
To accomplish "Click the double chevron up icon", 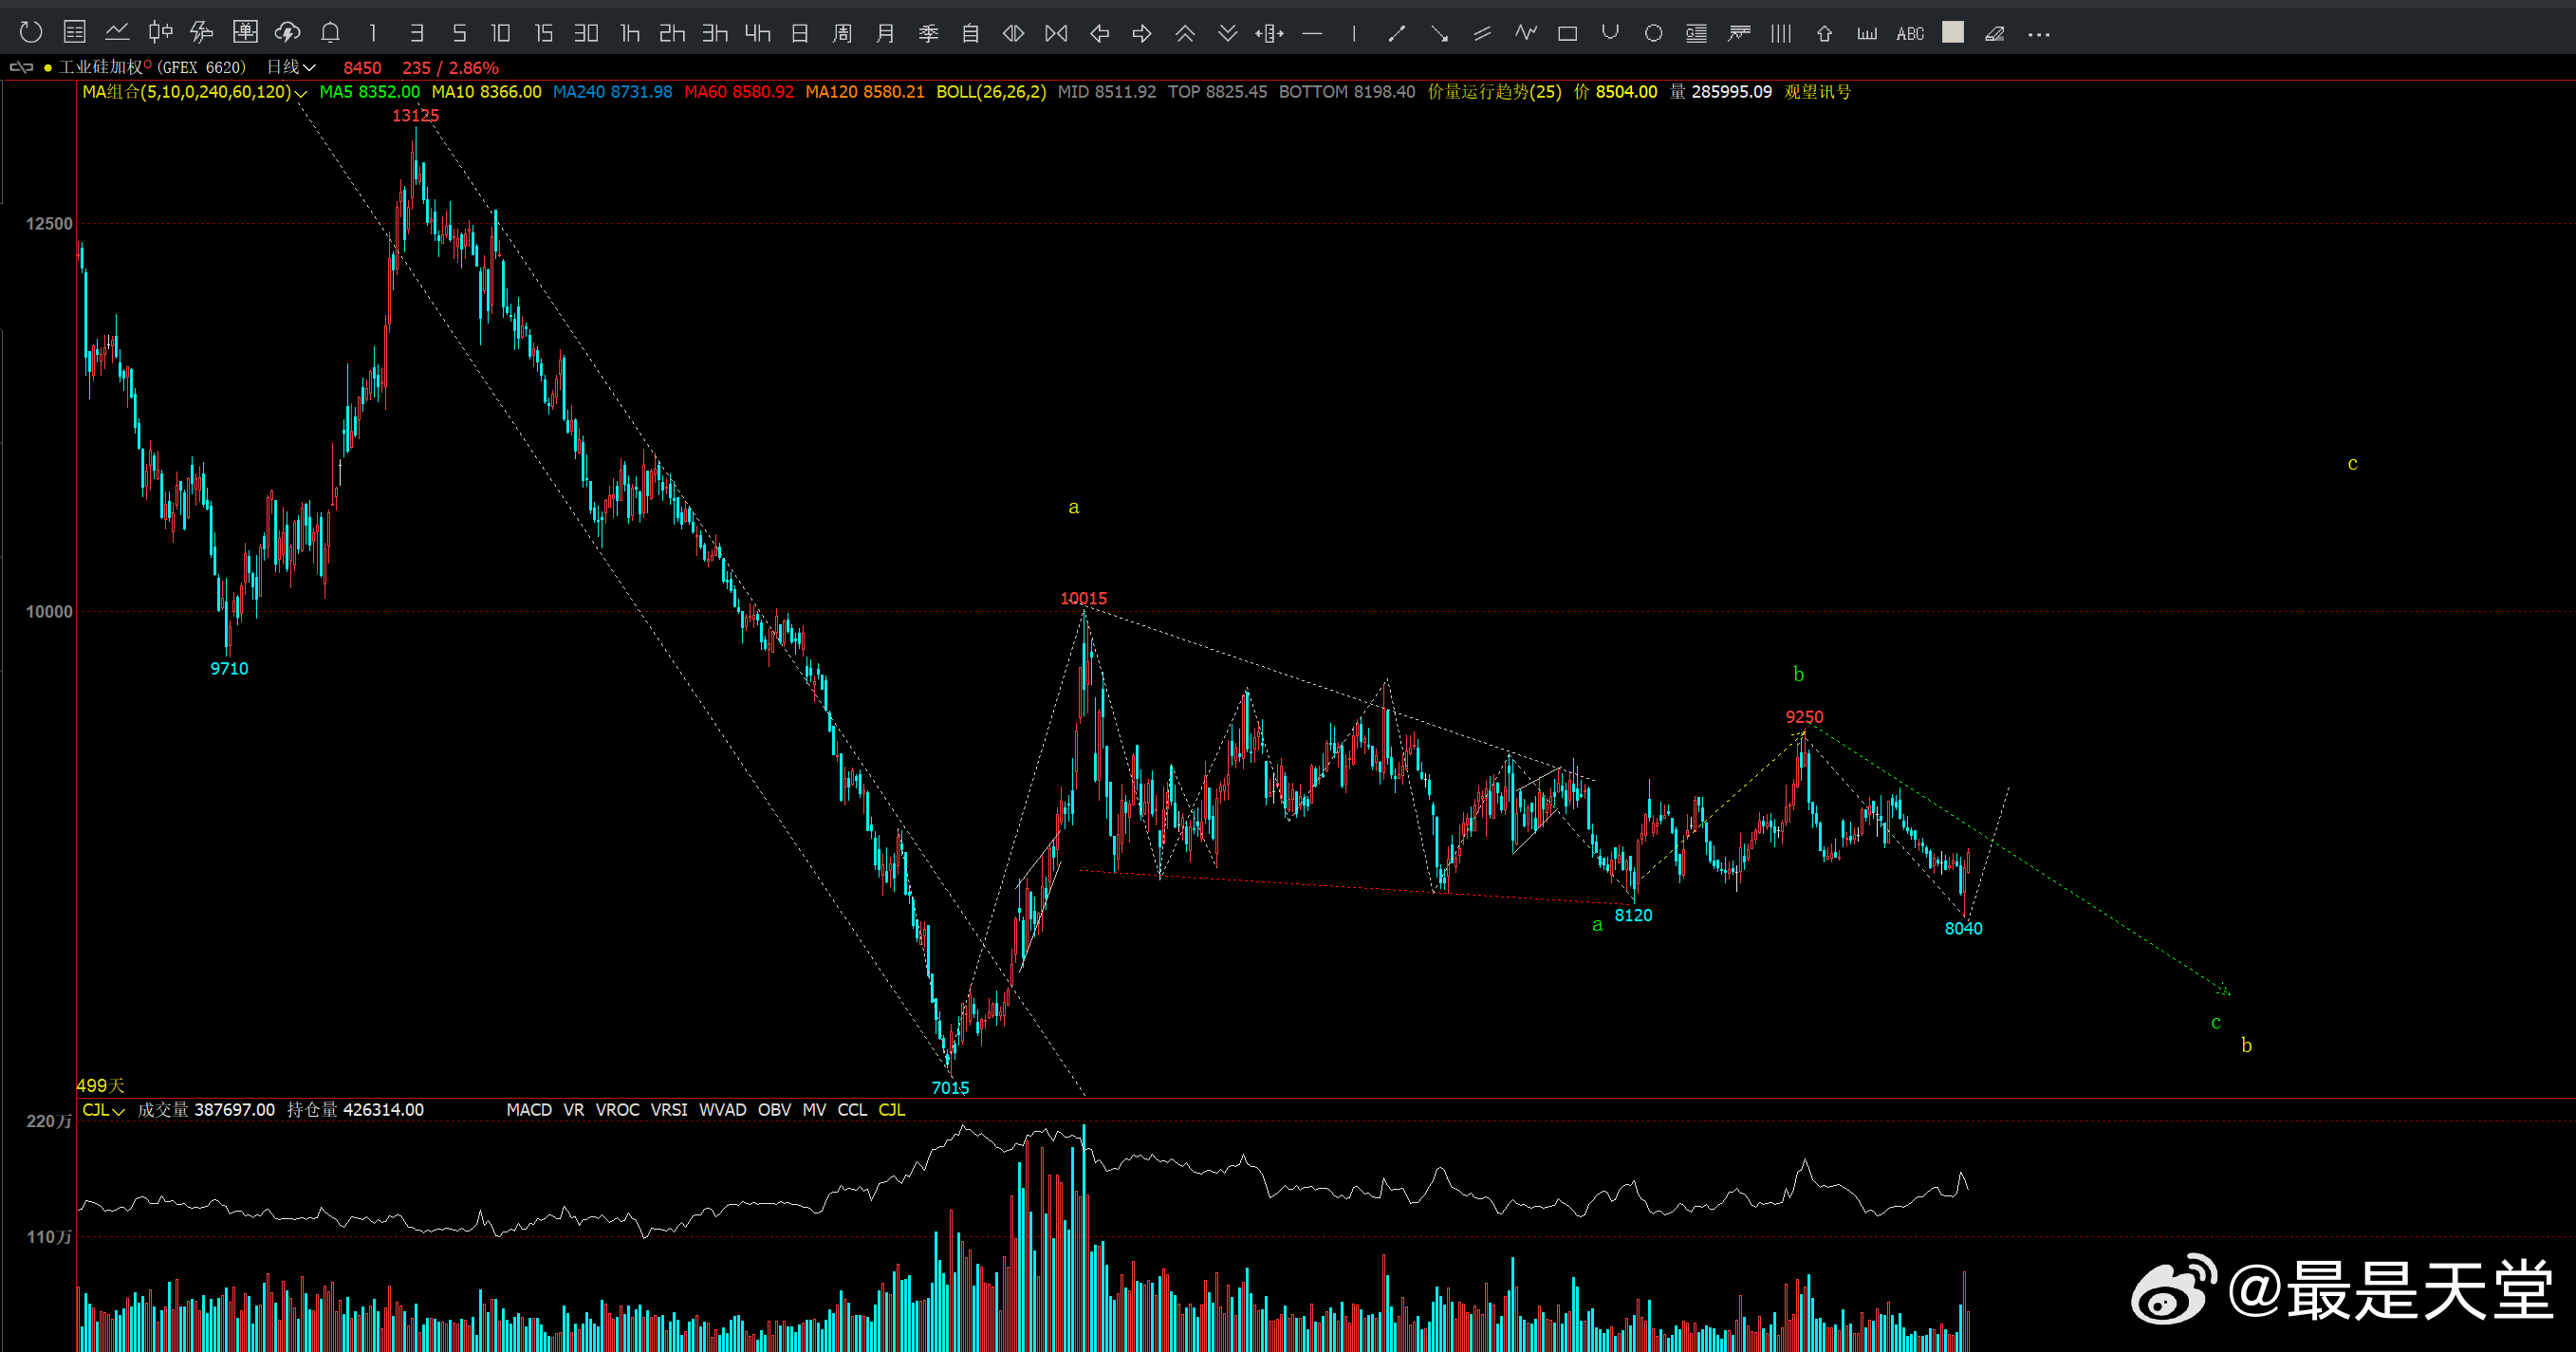I will (1185, 34).
